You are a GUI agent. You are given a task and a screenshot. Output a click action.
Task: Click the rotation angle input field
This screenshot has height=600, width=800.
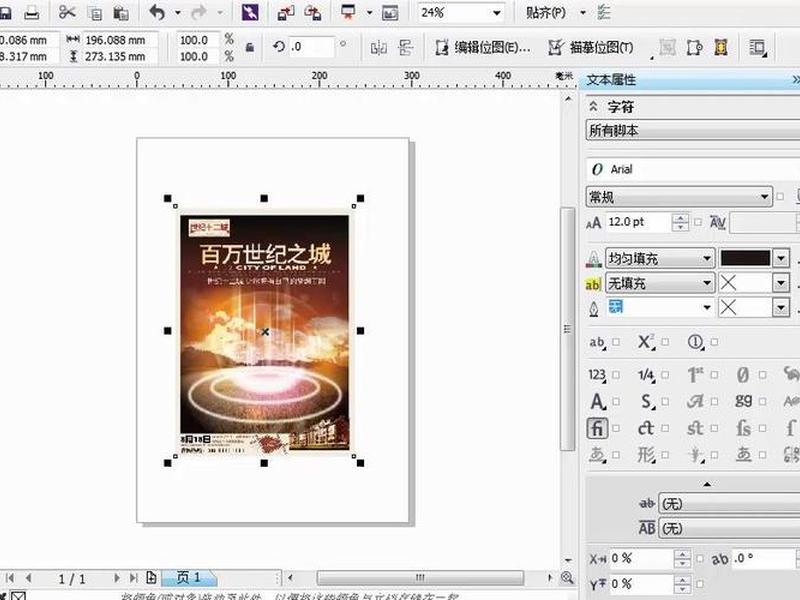pyautogui.click(x=312, y=47)
